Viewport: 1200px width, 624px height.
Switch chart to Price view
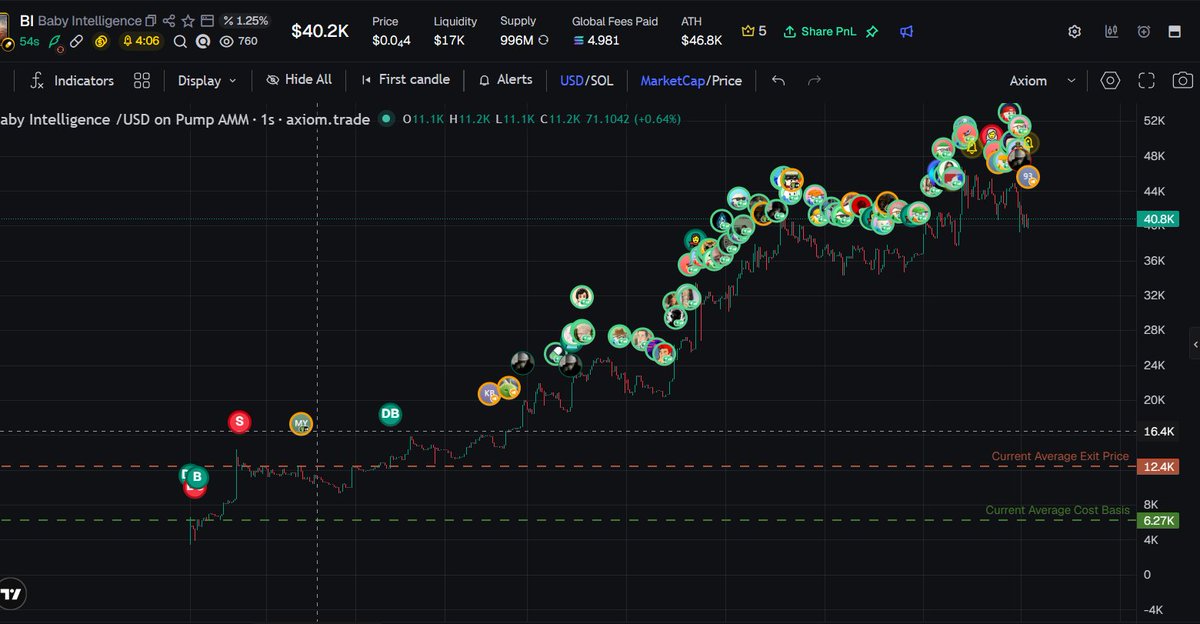pos(726,80)
